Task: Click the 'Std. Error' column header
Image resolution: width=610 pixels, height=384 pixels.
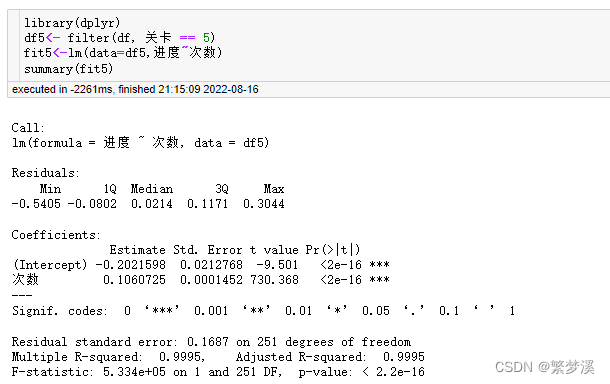Action: point(208,250)
